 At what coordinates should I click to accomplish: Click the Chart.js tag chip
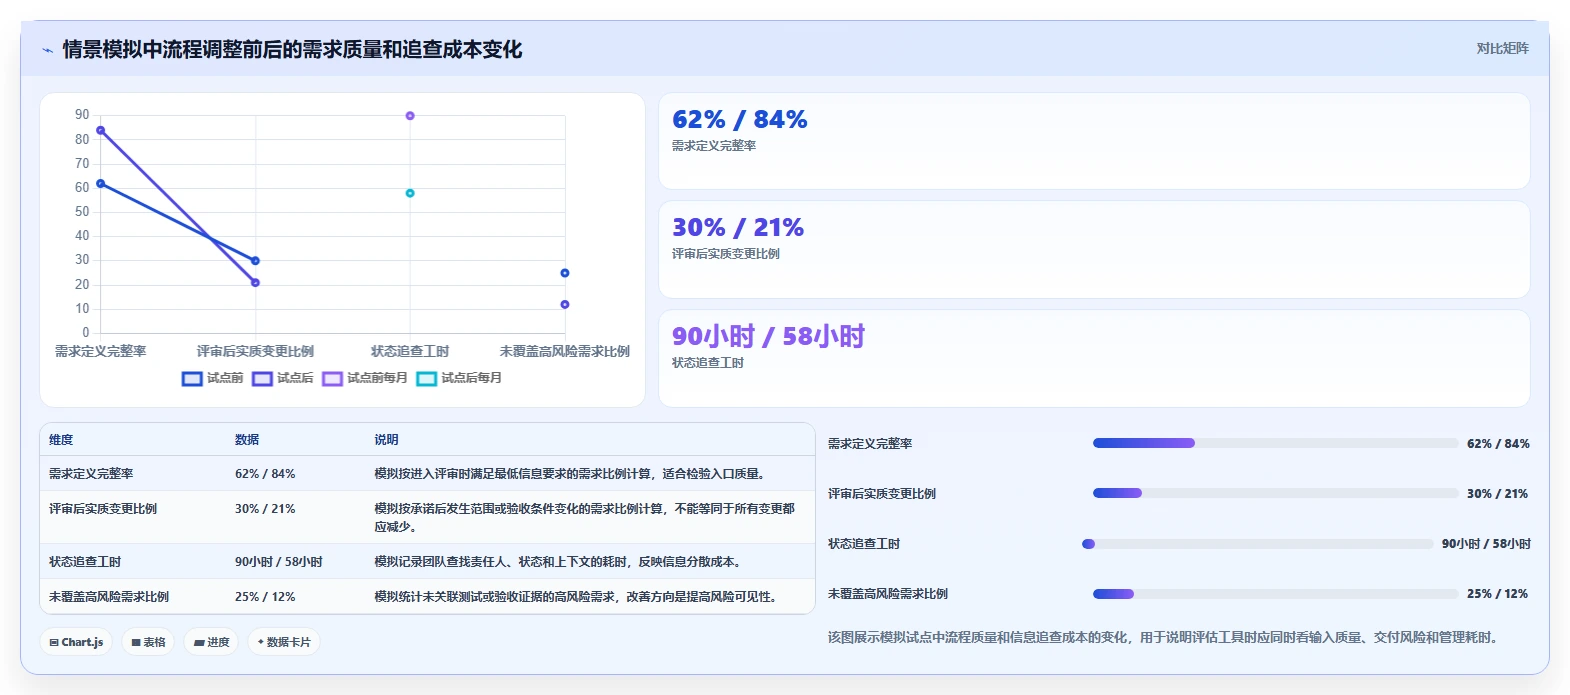pos(76,642)
